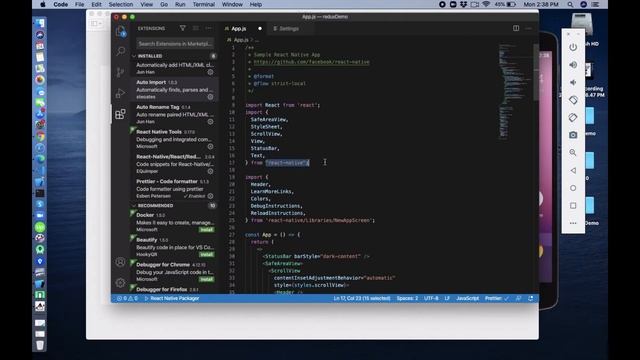640x360 pixels.
Task: Manage gear for Auto Rename Tag extension
Action: coord(210,121)
